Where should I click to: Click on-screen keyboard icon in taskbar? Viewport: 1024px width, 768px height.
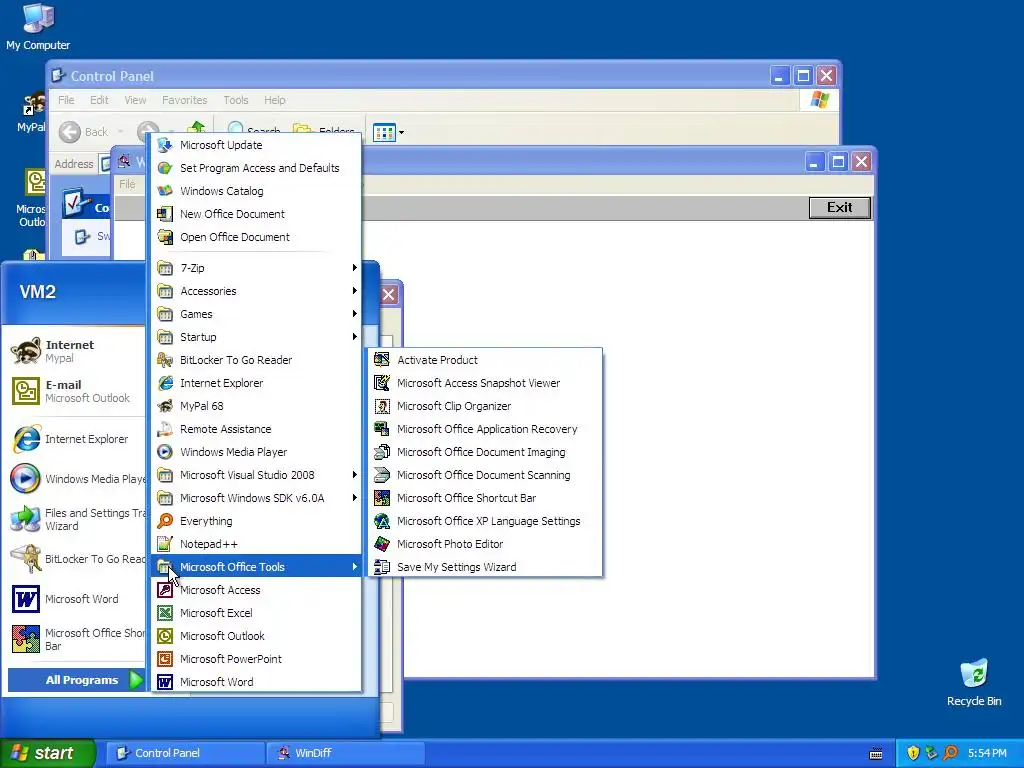click(876, 754)
